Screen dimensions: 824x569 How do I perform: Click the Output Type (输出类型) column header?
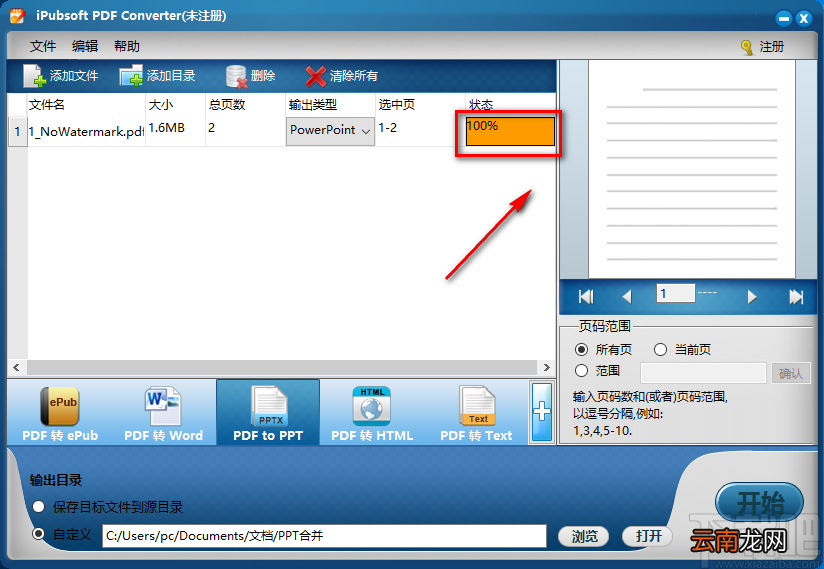point(330,105)
